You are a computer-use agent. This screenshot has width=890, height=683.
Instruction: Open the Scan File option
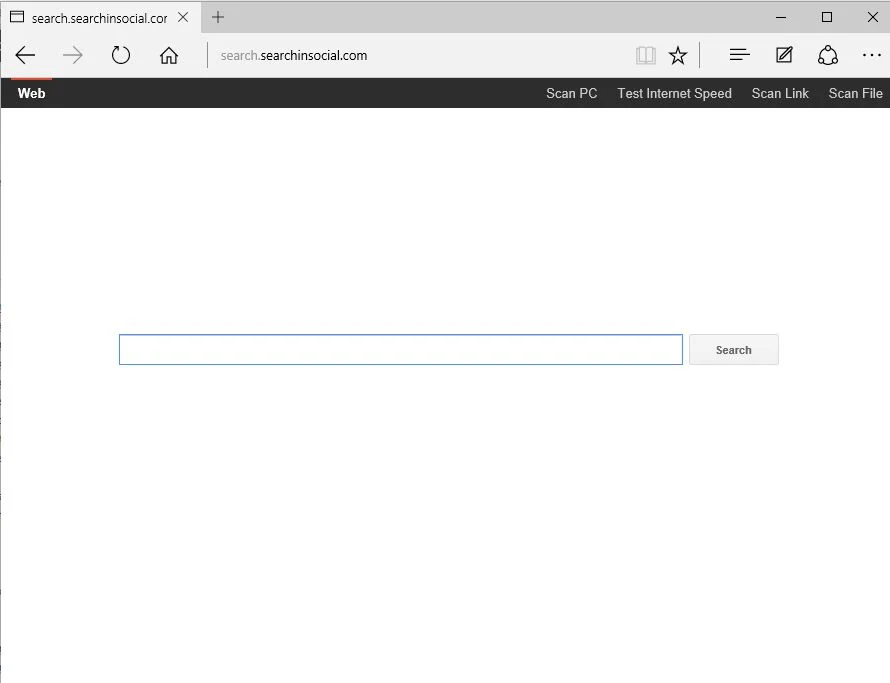pos(855,93)
